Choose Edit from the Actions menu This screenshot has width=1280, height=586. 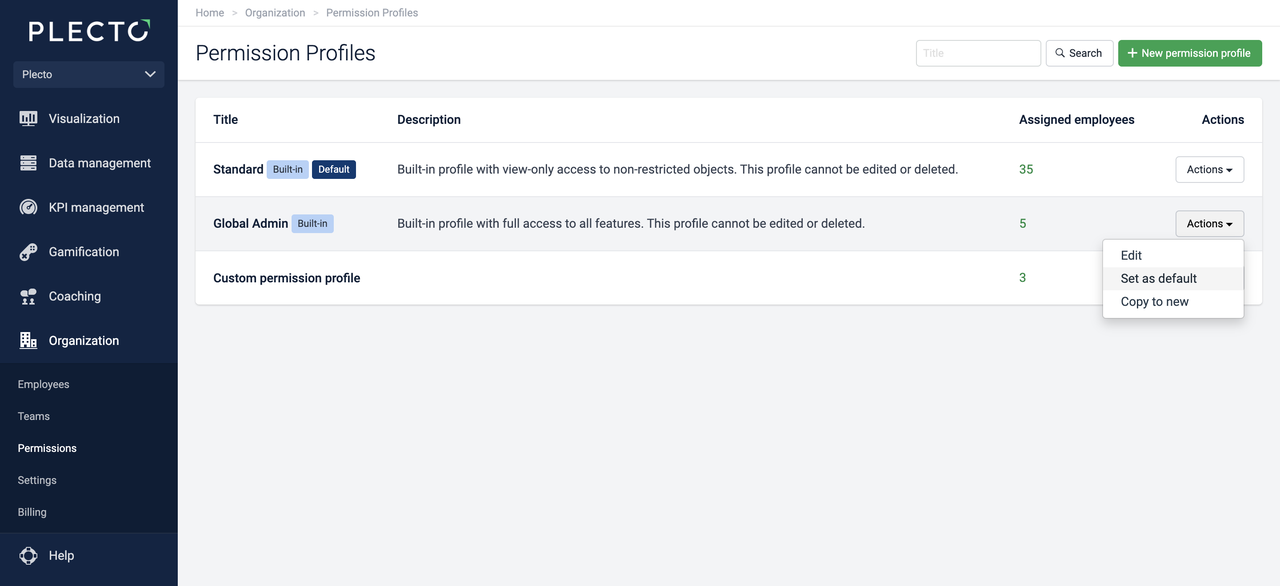[1131, 256]
